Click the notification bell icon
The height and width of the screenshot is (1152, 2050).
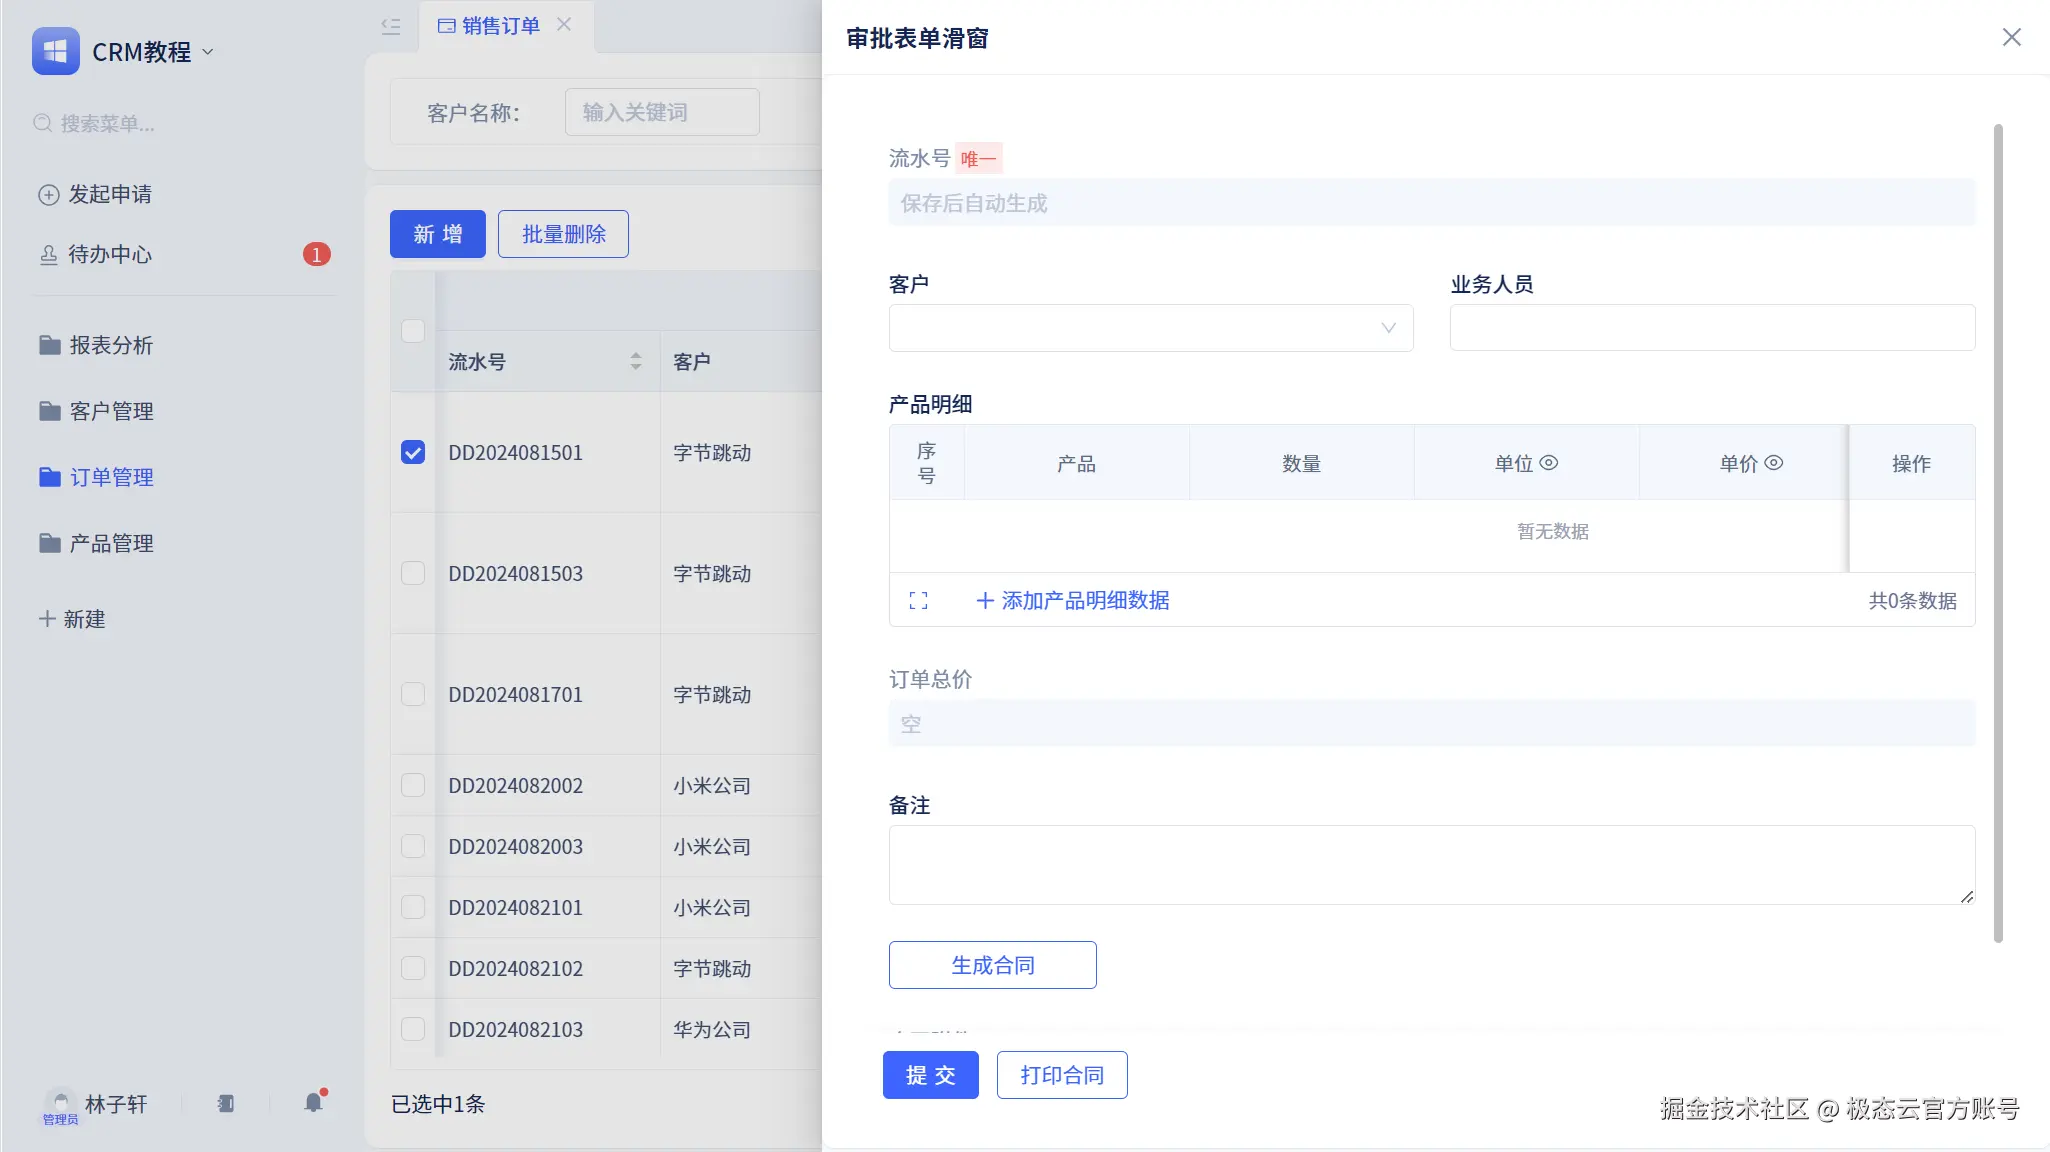pyautogui.click(x=314, y=1102)
